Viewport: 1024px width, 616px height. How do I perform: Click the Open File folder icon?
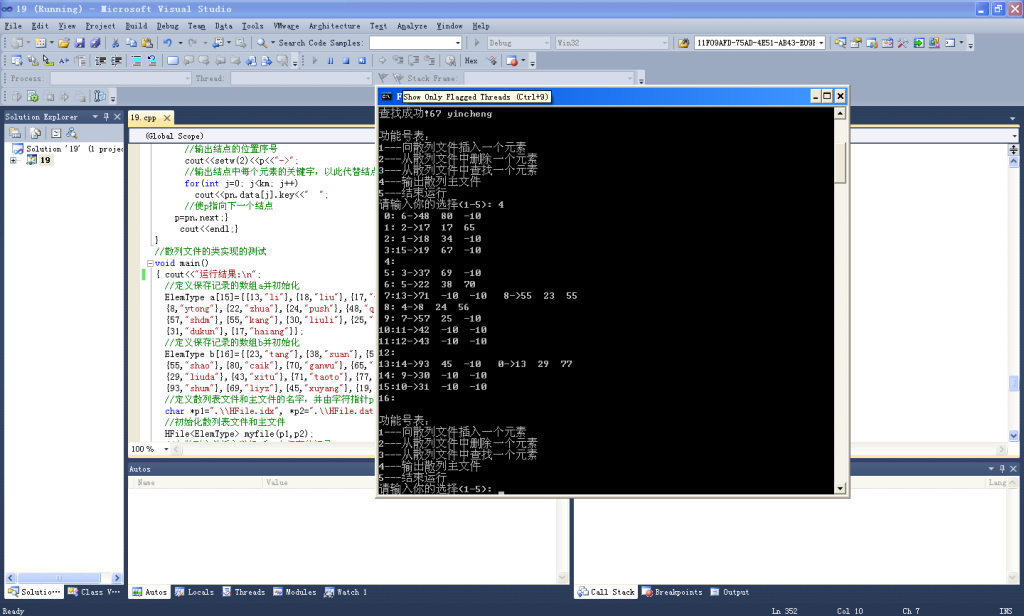pos(64,43)
